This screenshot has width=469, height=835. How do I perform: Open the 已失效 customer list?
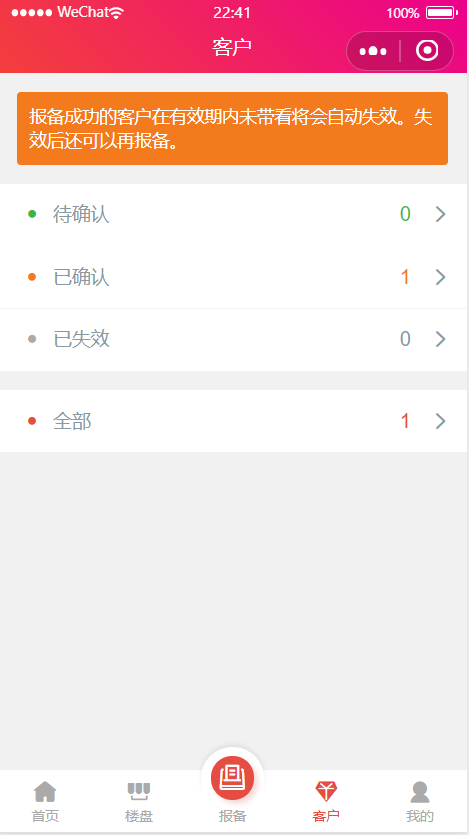coord(234,340)
